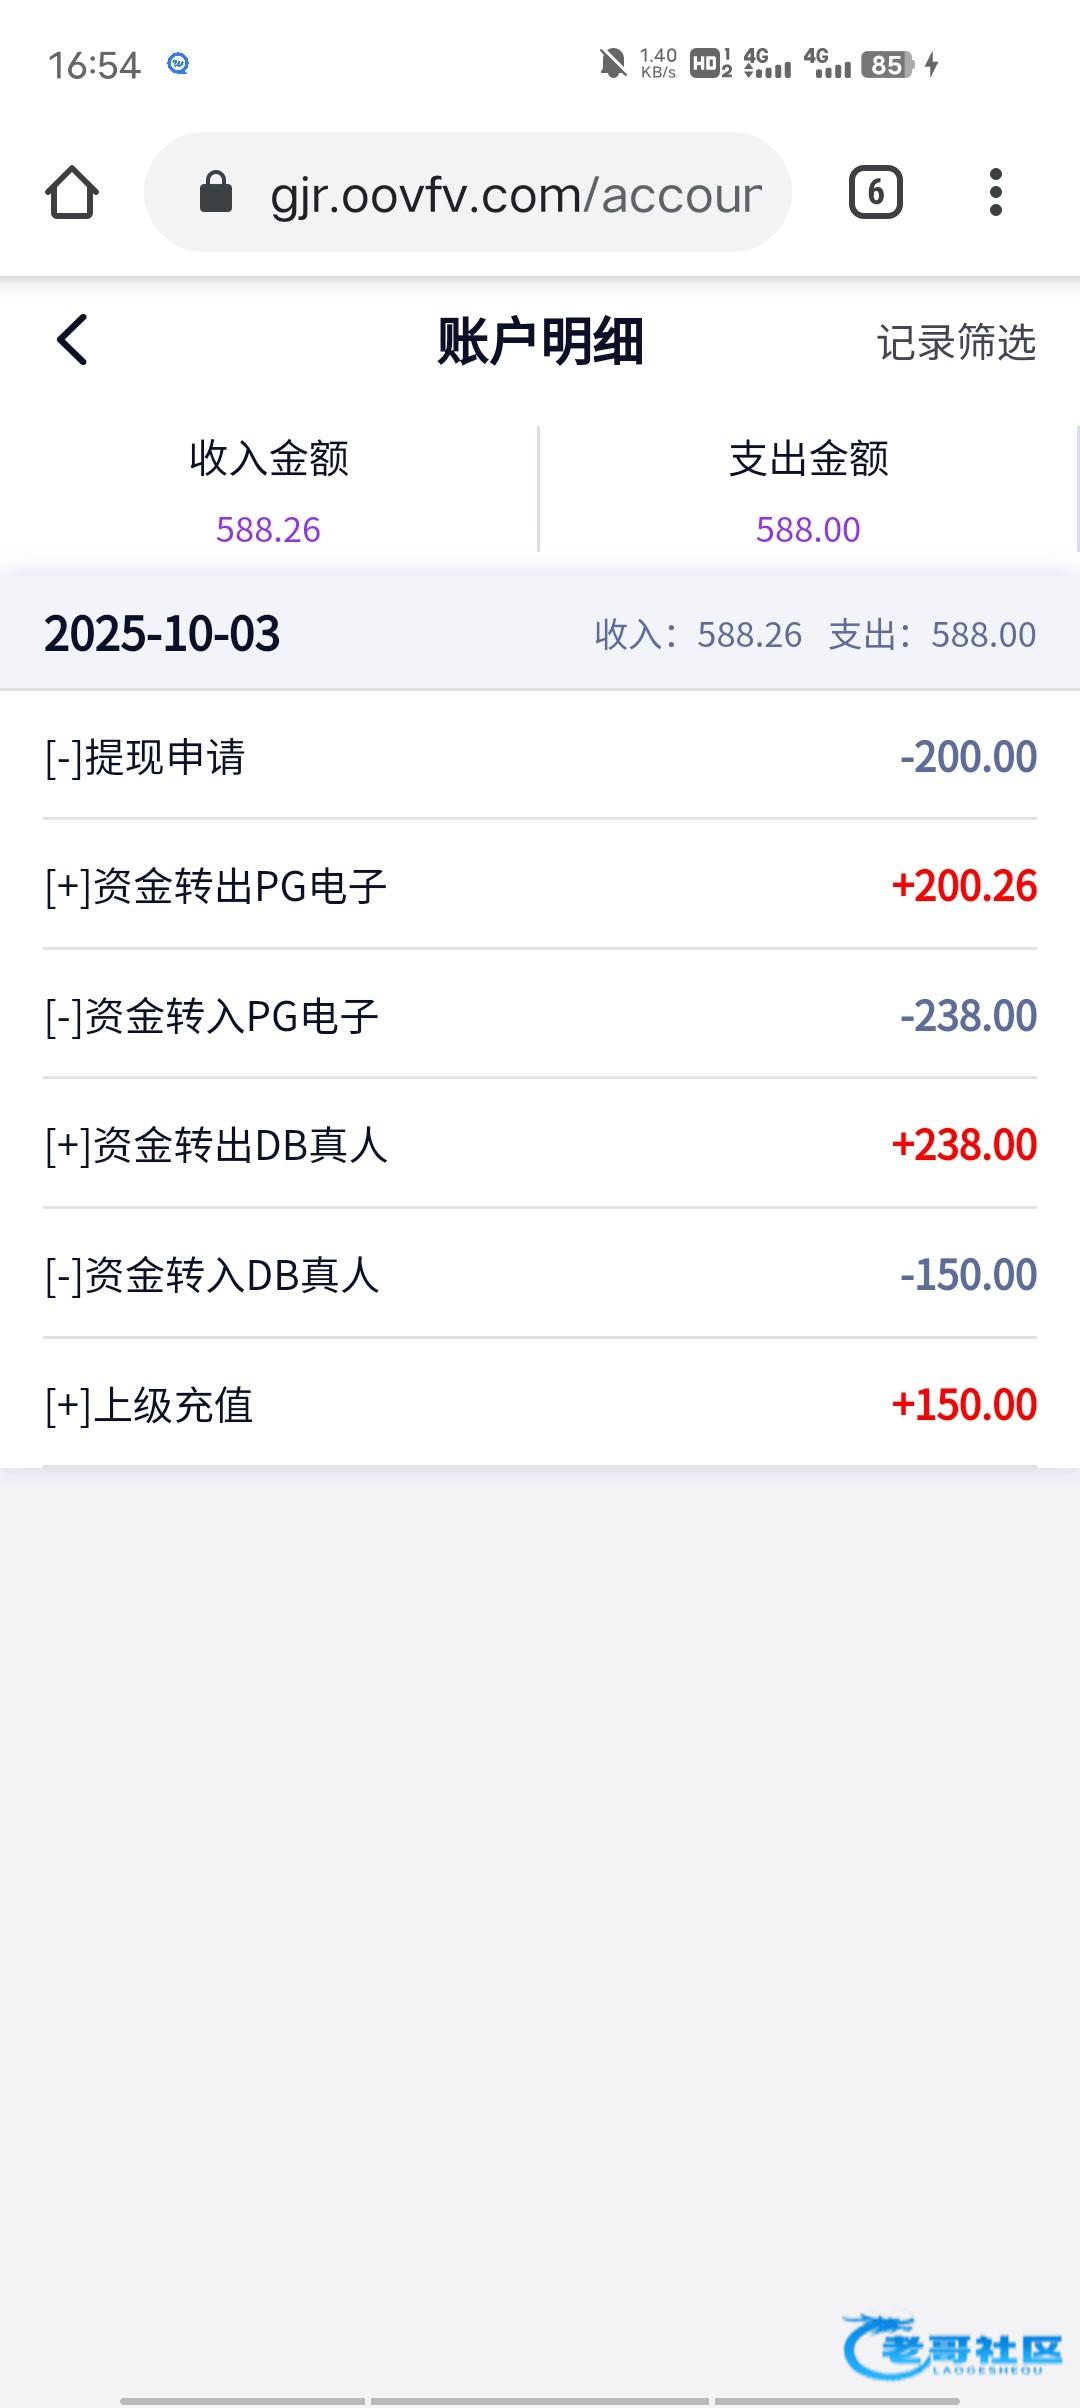The width and height of the screenshot is (1080, 2408).
Task: Expand the 2025-10-03 date section header
Action: [x=540, y=634]
